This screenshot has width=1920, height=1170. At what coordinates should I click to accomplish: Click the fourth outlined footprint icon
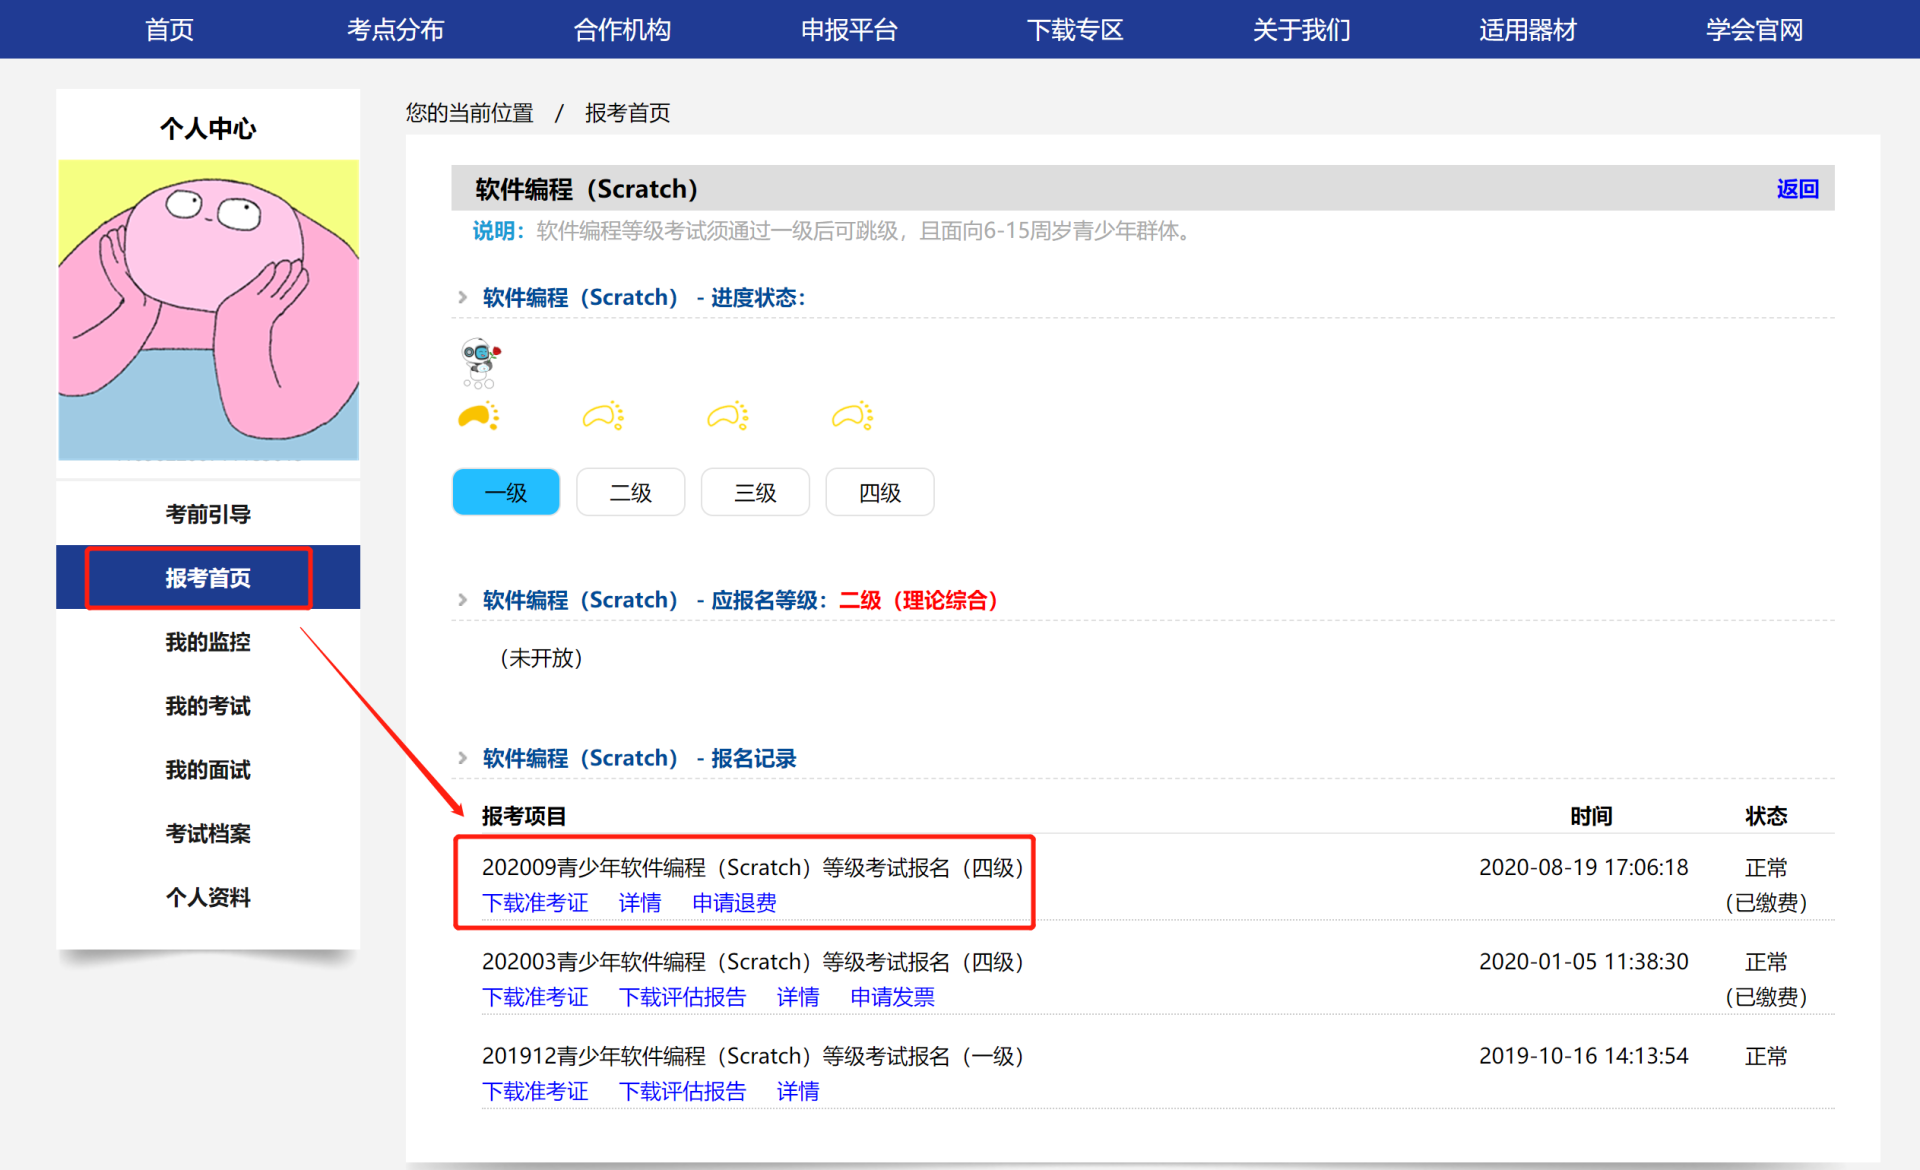852,416
